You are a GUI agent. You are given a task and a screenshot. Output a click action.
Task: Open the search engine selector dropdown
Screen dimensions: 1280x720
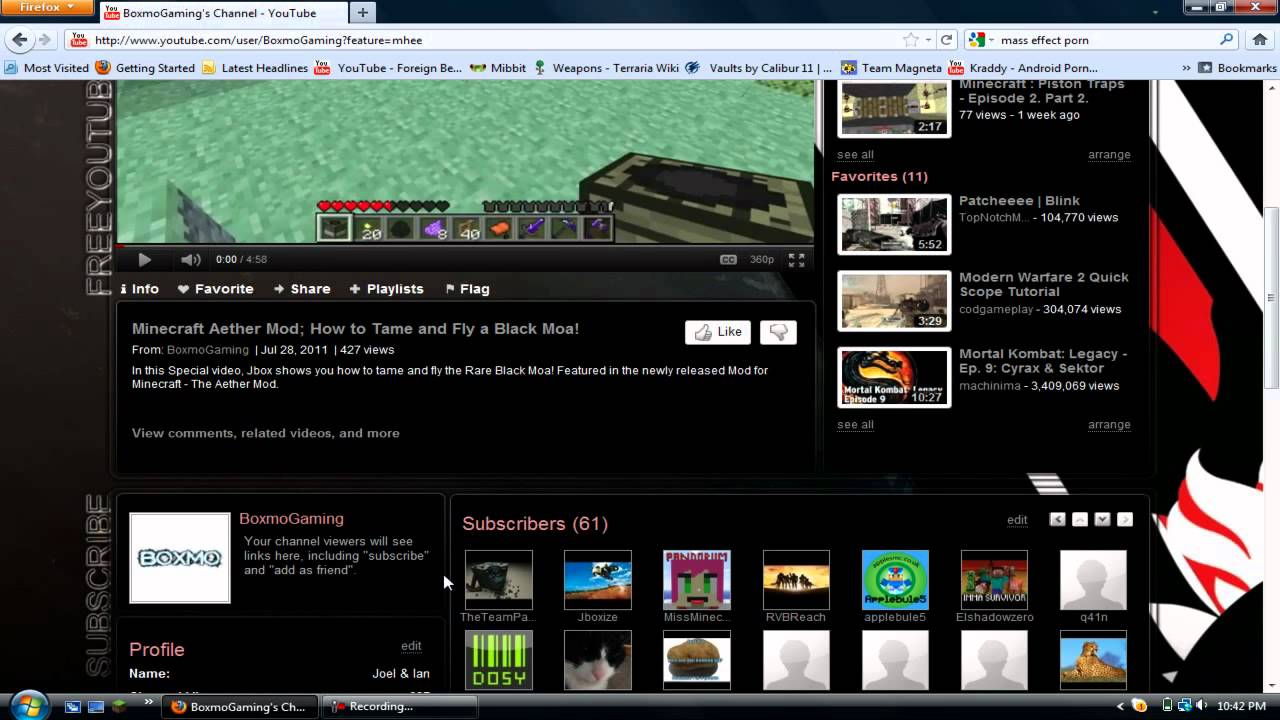tap(981, 40)
